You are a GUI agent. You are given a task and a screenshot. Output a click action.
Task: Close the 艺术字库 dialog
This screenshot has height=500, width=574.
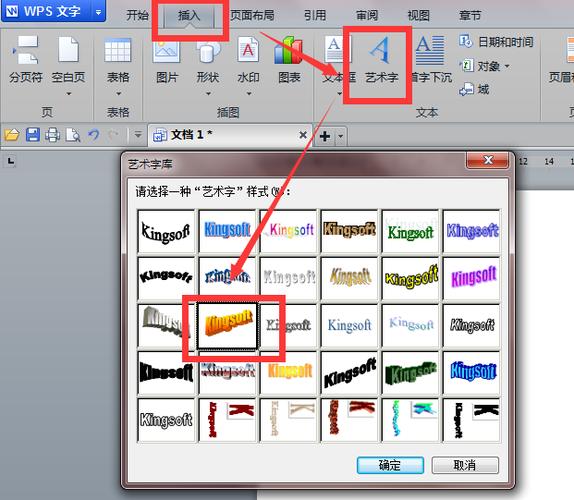[x=487, y=160]
